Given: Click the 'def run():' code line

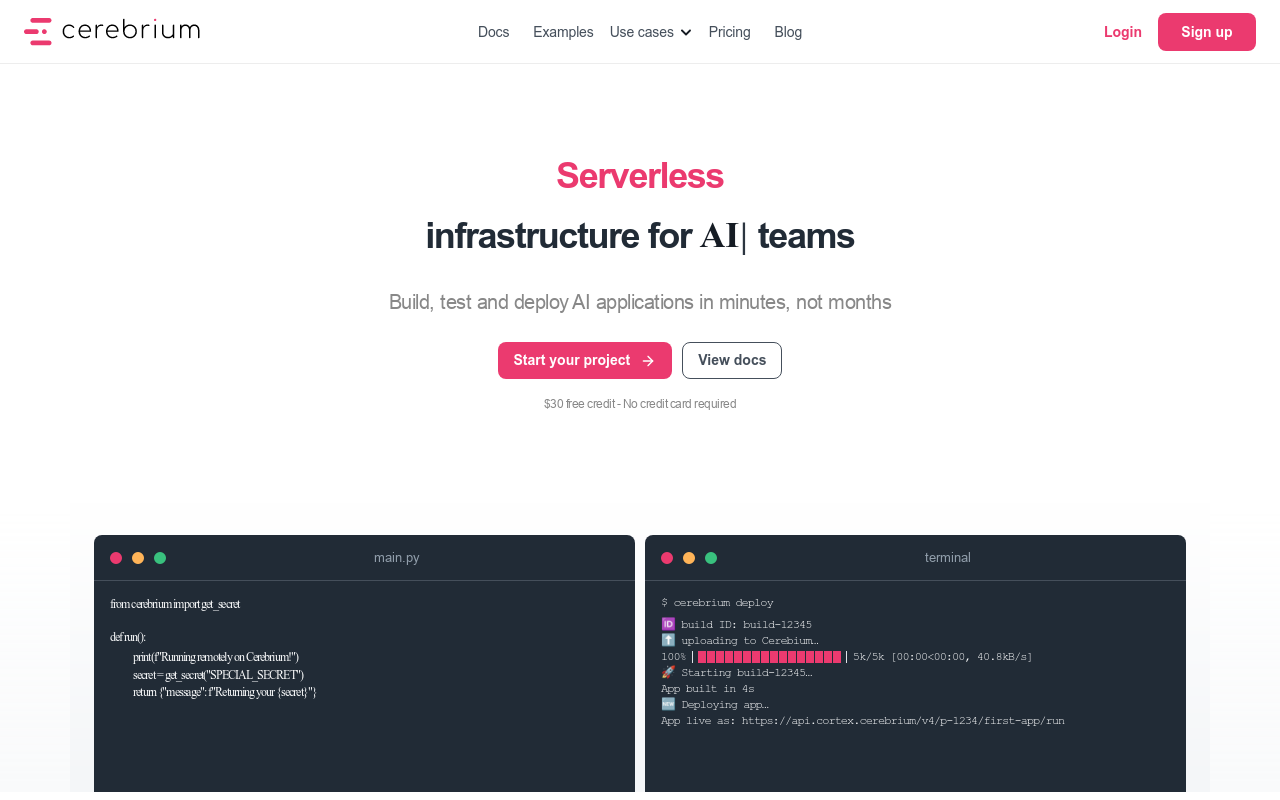Looking at the screenshot, I should coord(128,637).
